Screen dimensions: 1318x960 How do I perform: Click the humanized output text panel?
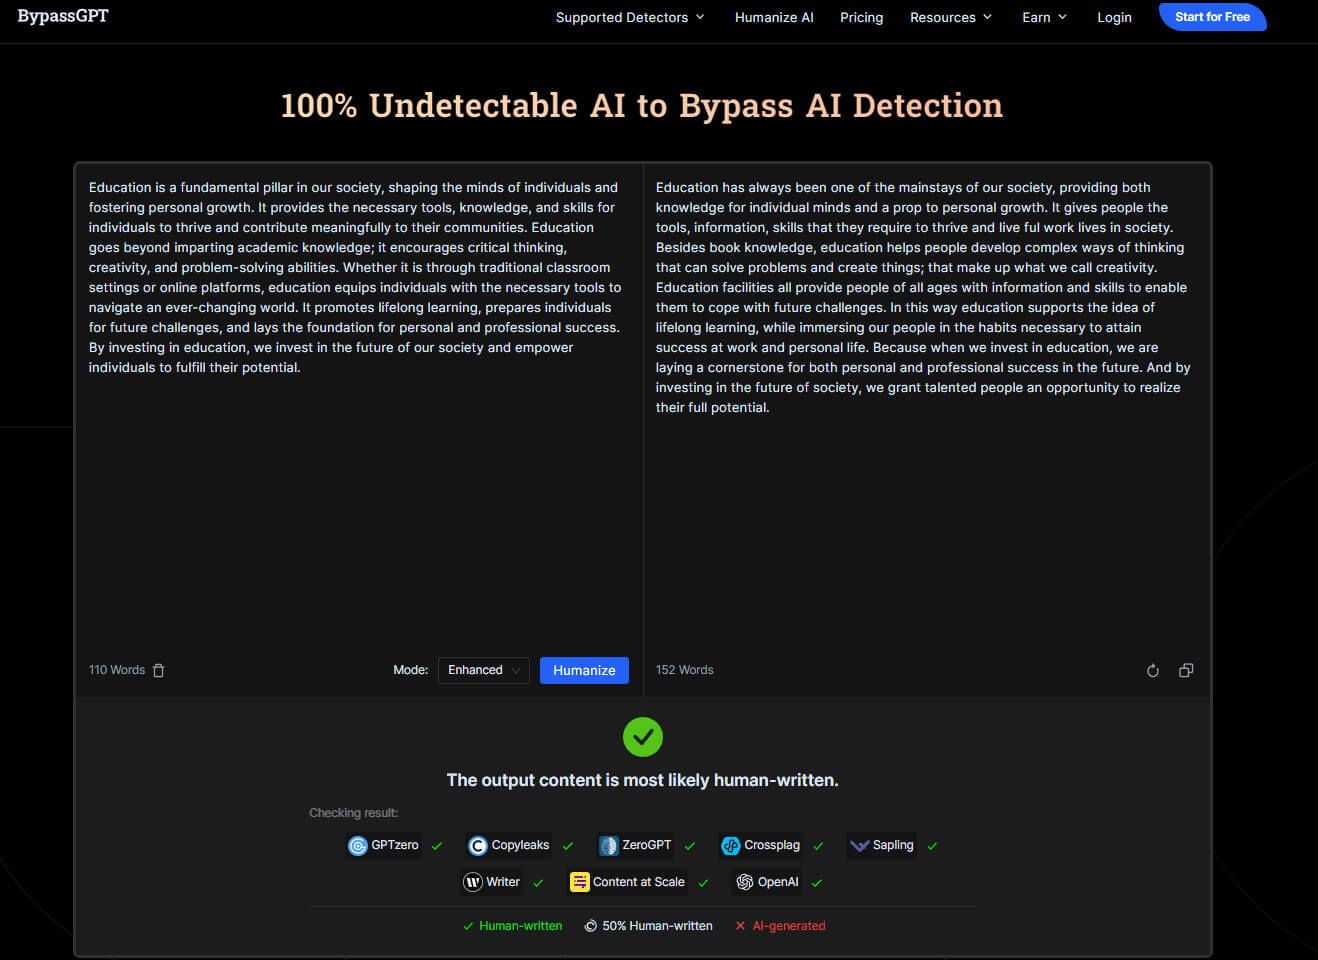click(x=926, y=410)
